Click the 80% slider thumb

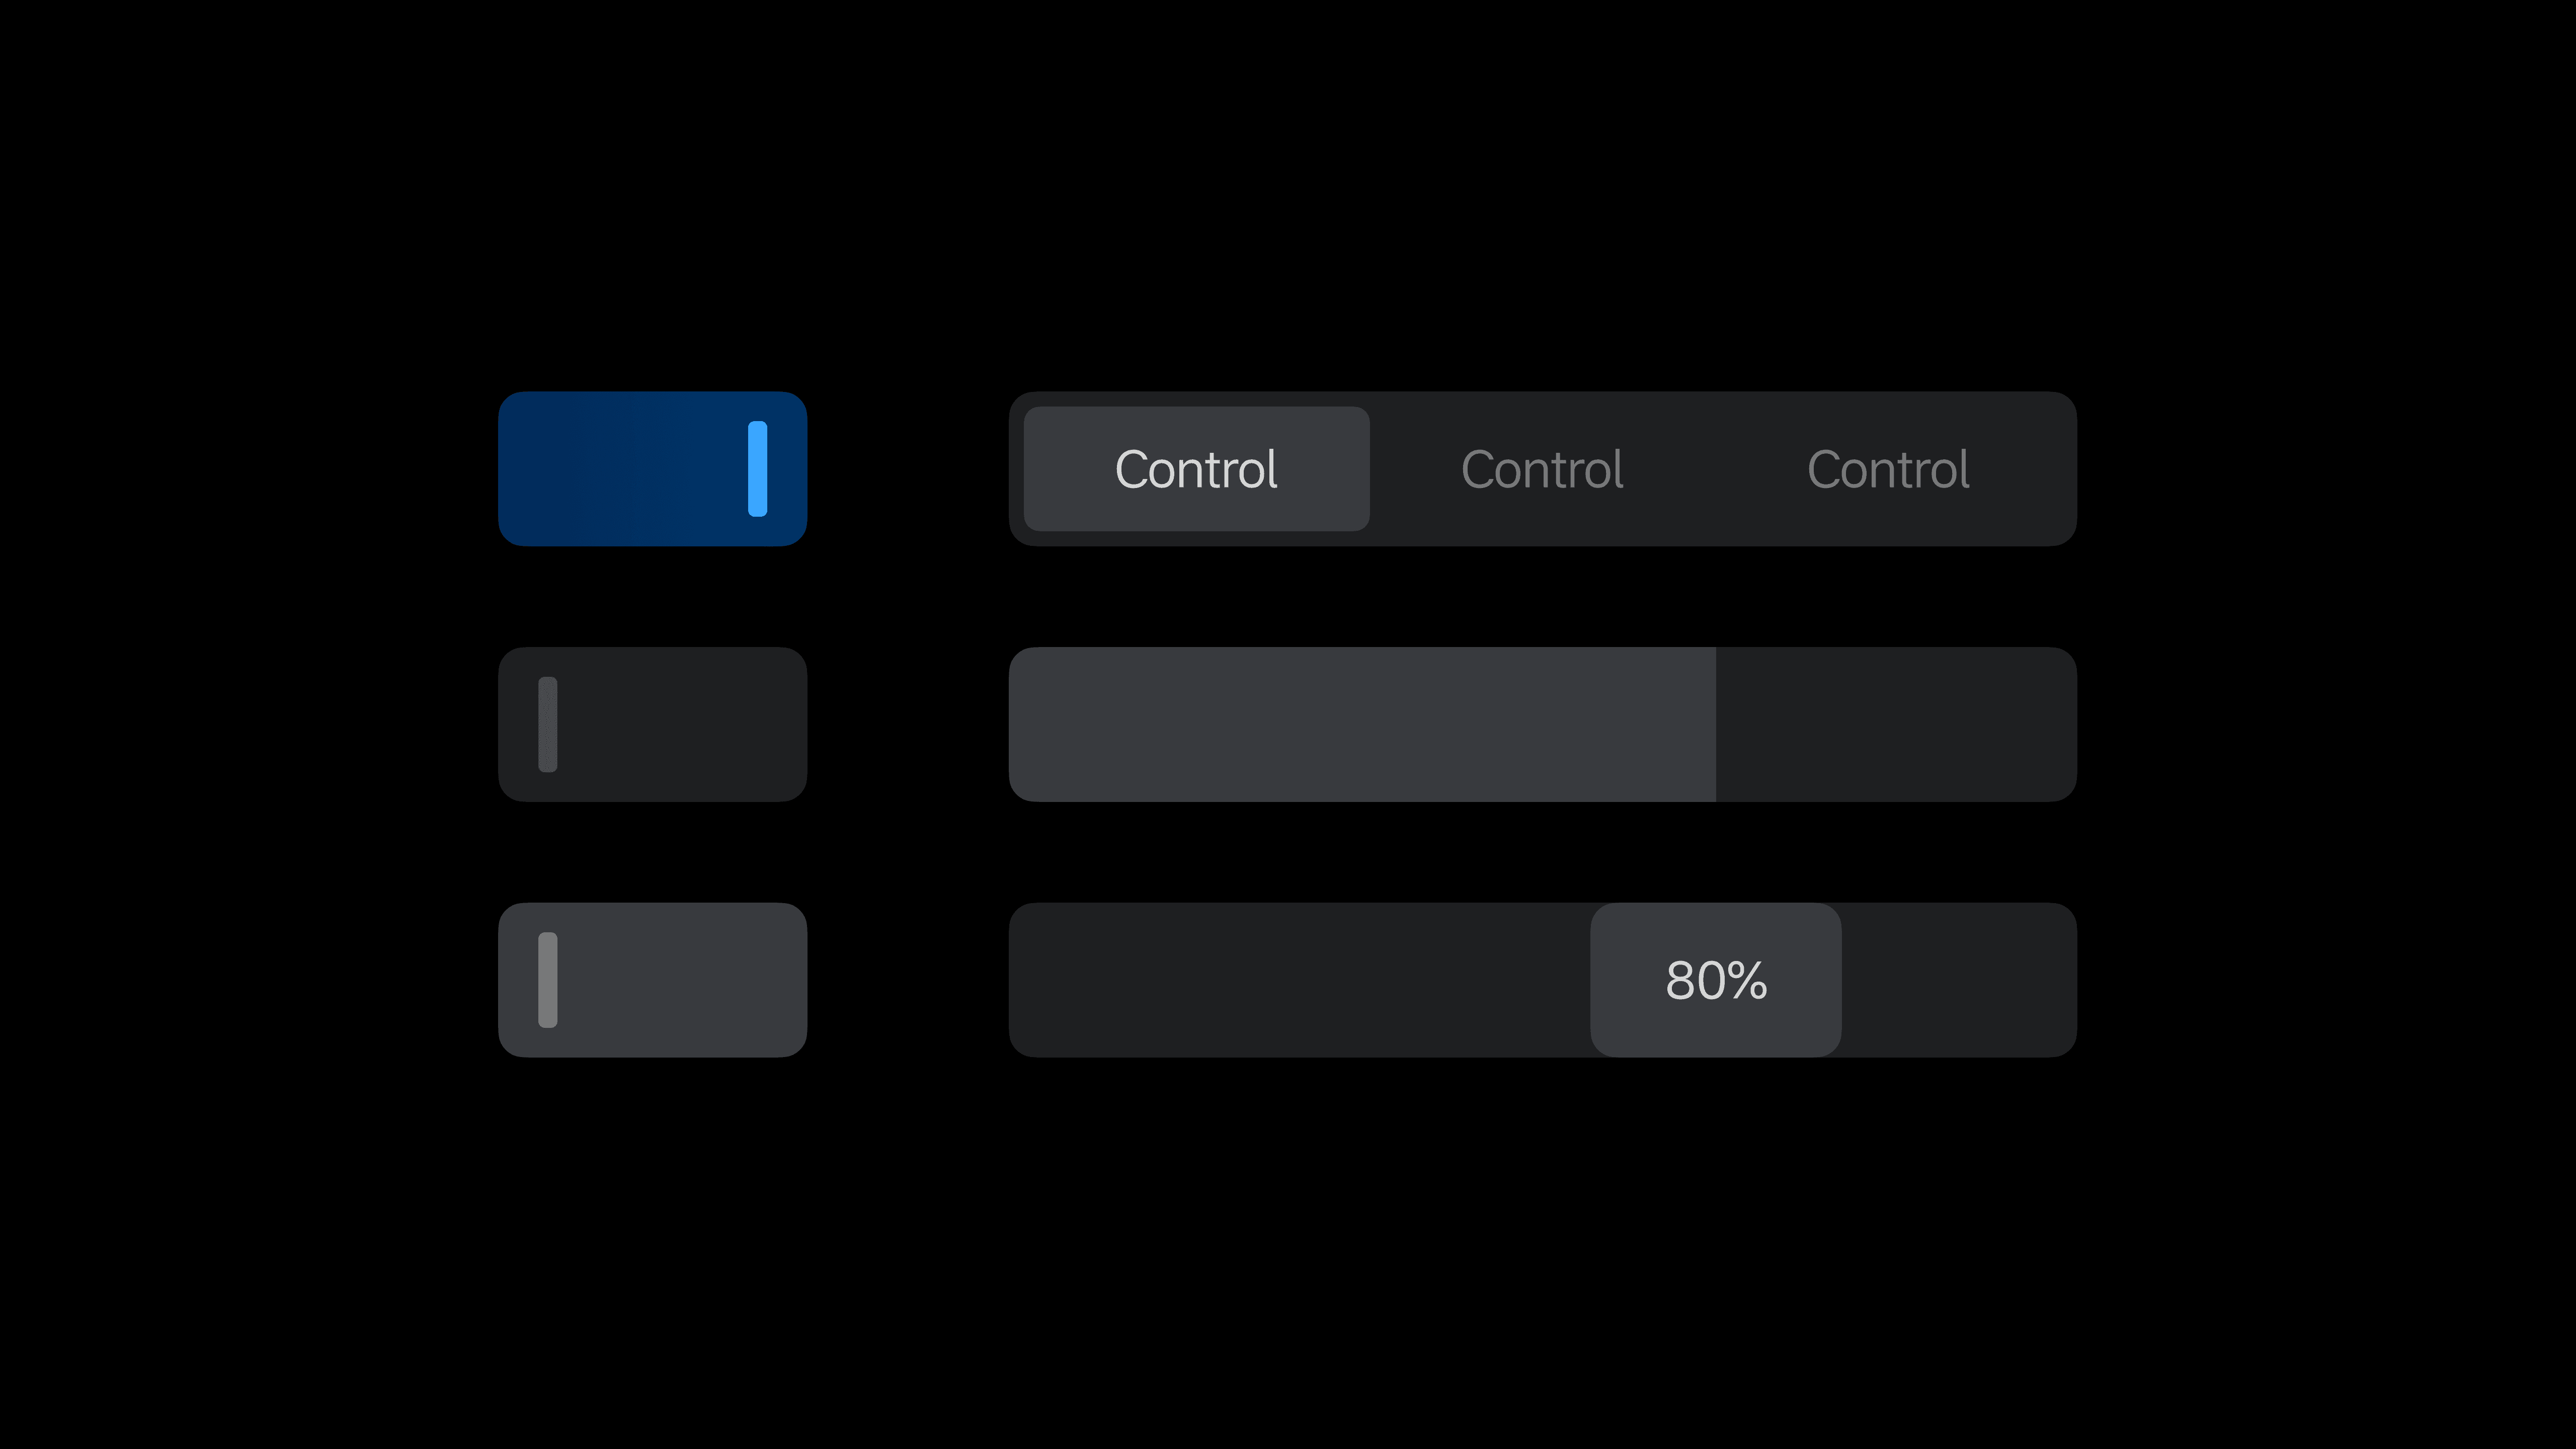click(x=1716, y=980)
